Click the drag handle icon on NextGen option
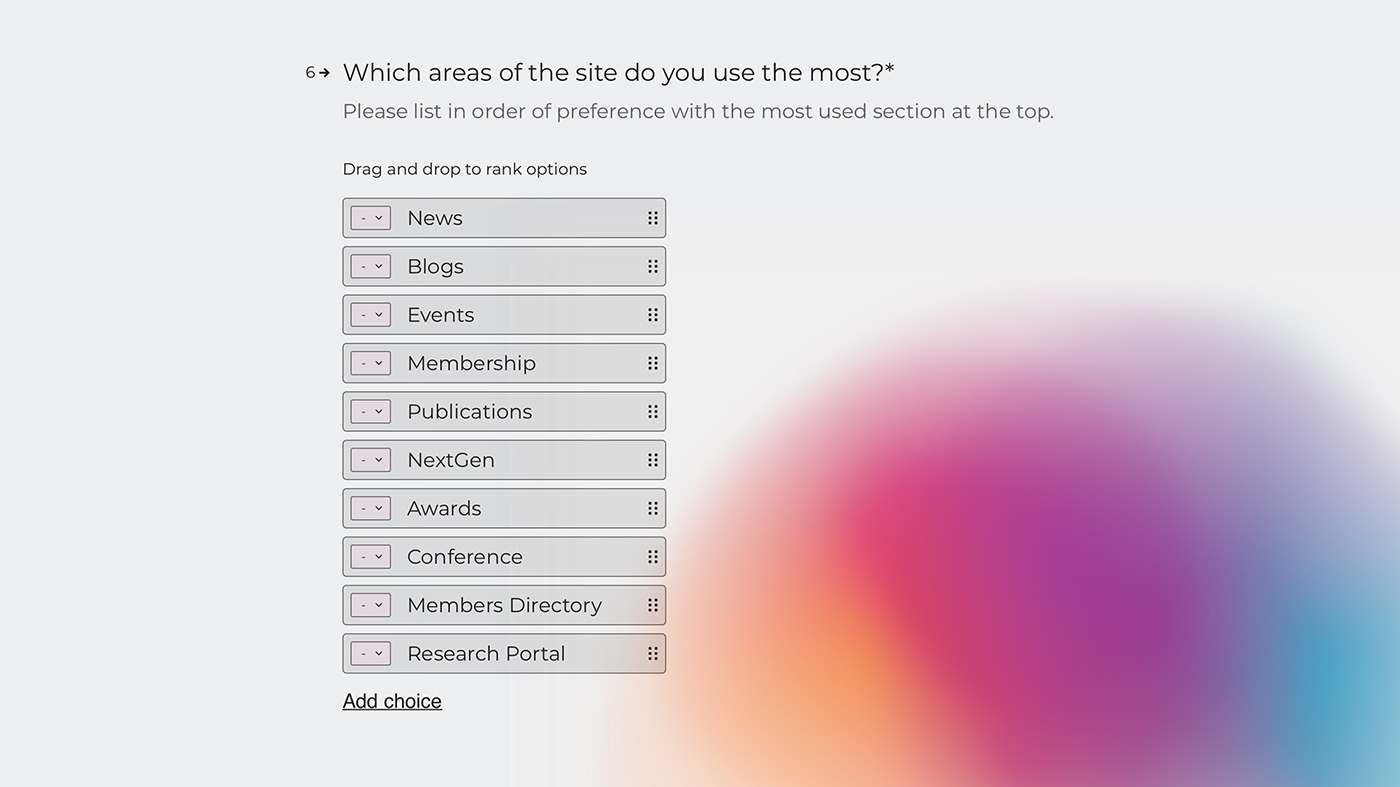The width and height of the screenshot is (1400, 787). (x=652, y=459)
